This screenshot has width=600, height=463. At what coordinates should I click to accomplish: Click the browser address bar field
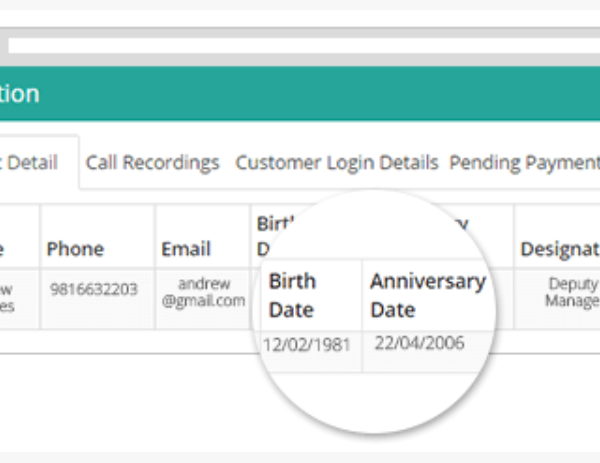pyautogui.click(x=304, y=46)
